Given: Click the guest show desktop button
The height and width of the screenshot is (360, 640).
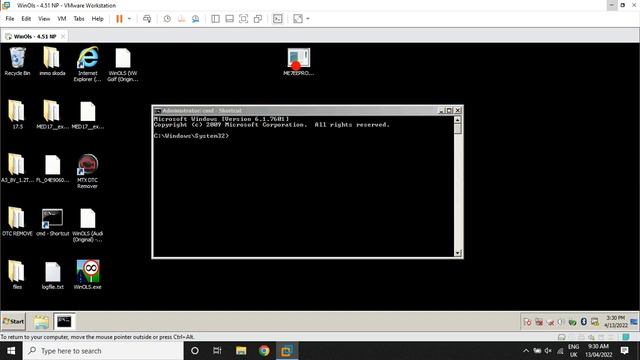Looking at the screenshot, I should pos(634,322).
